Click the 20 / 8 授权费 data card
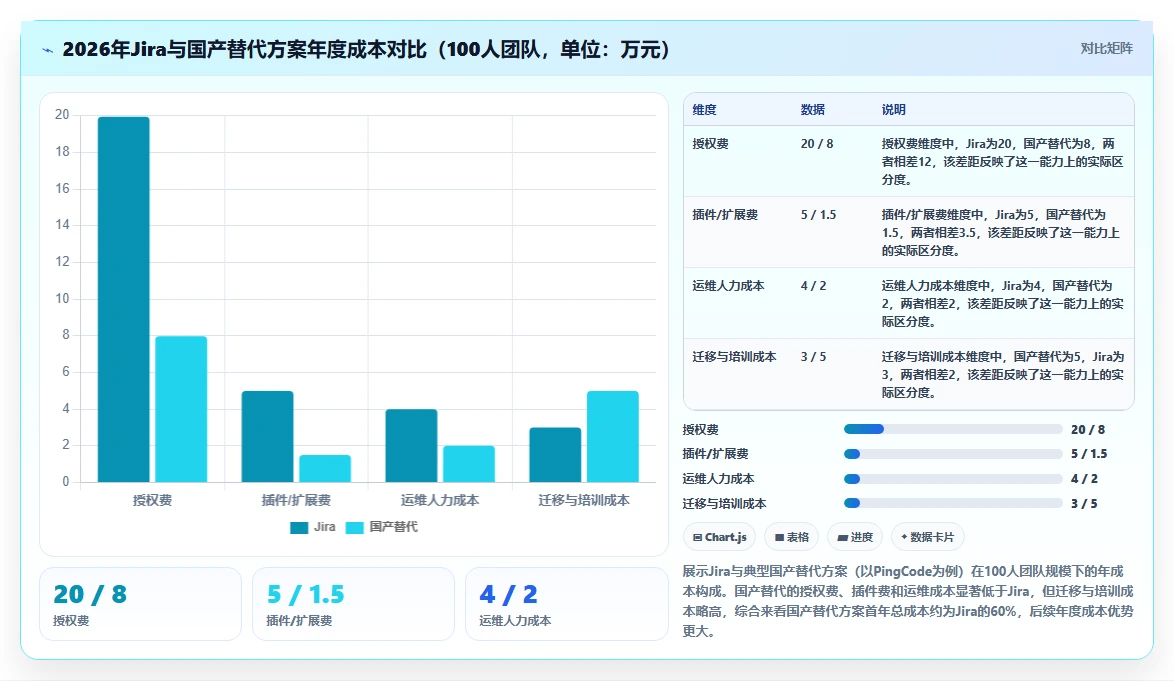Image resolution: width=1174 pixels, height=681 pixels. coord(140,604)
